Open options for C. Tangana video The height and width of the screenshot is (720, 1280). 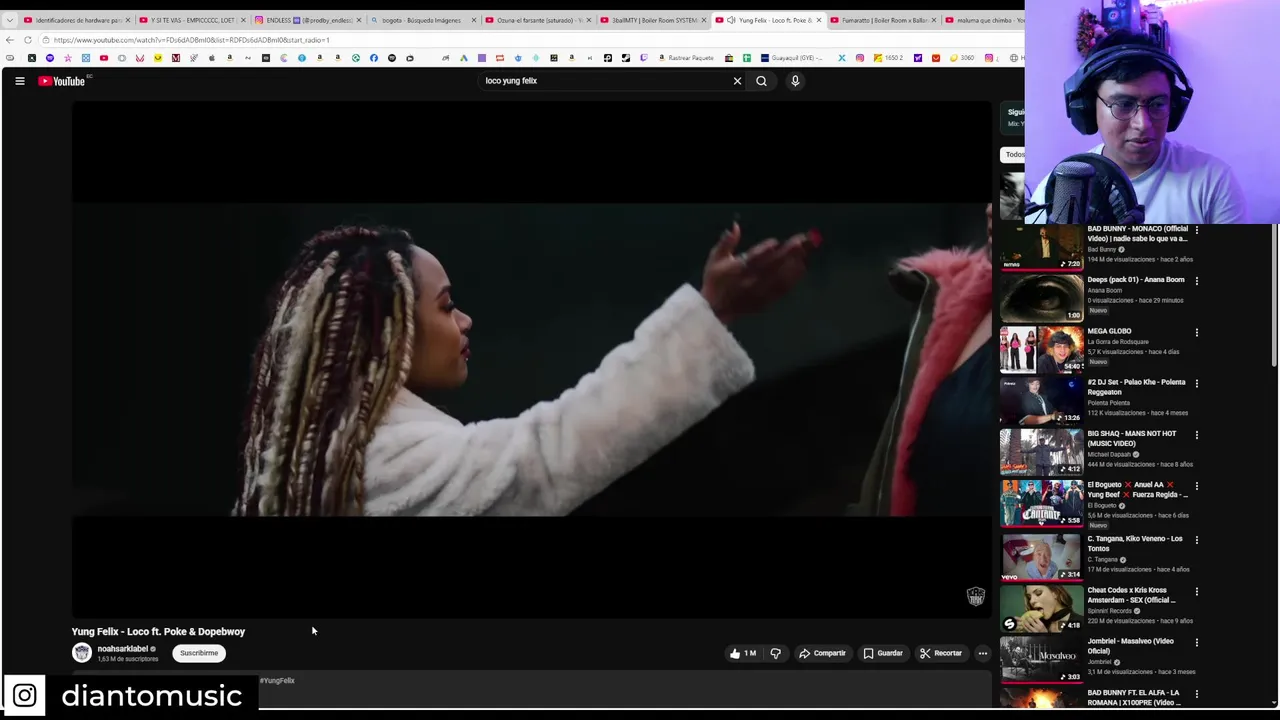coord(1196,540)
